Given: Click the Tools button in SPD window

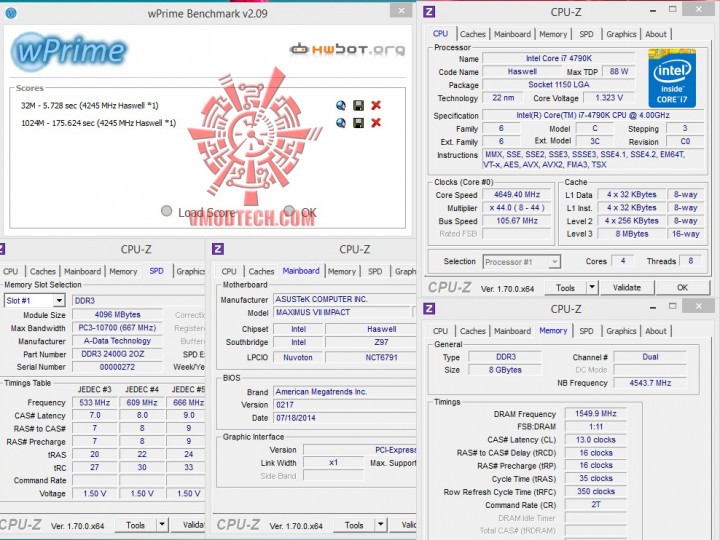Looking at the screenshot, I should coord(135,525).
